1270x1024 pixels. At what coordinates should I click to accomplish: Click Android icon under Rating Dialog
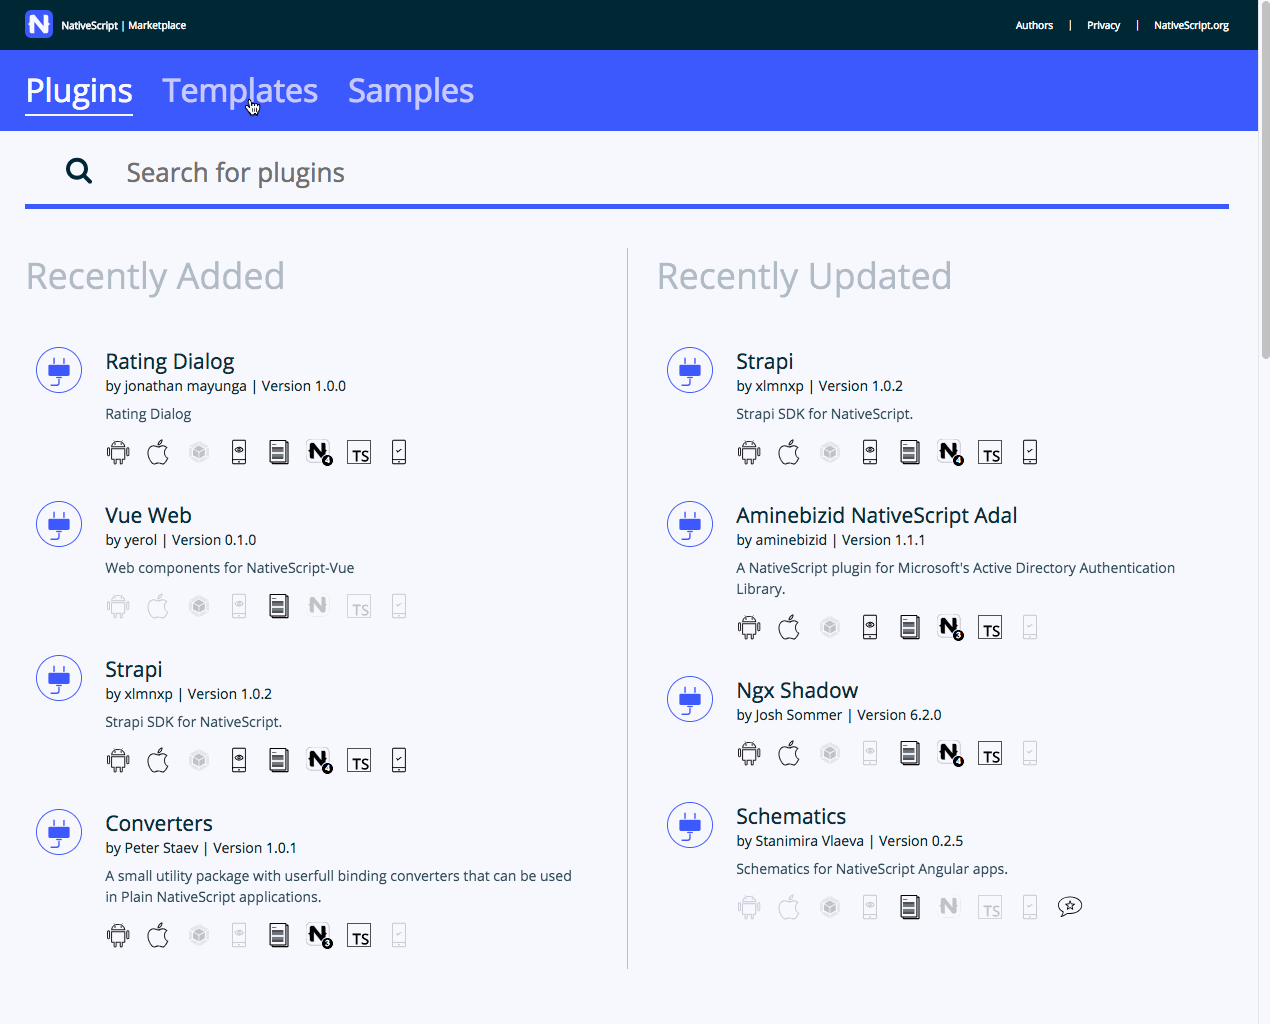[118, 453]
